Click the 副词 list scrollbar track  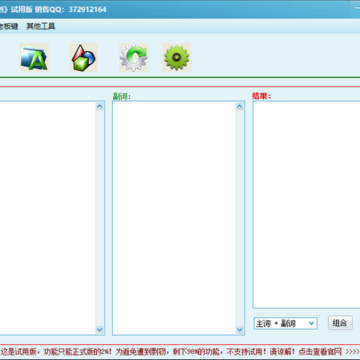240,218
